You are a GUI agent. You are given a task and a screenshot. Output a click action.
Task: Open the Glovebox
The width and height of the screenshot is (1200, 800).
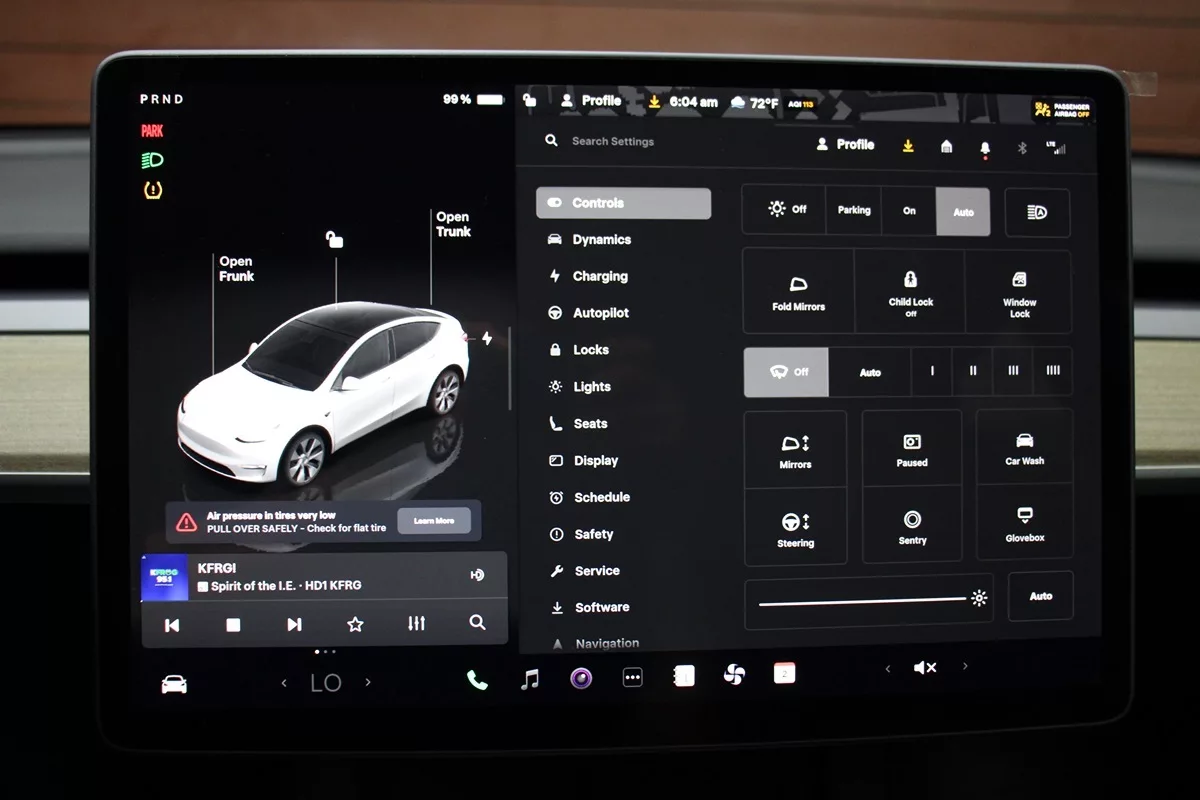[1024, 523]
